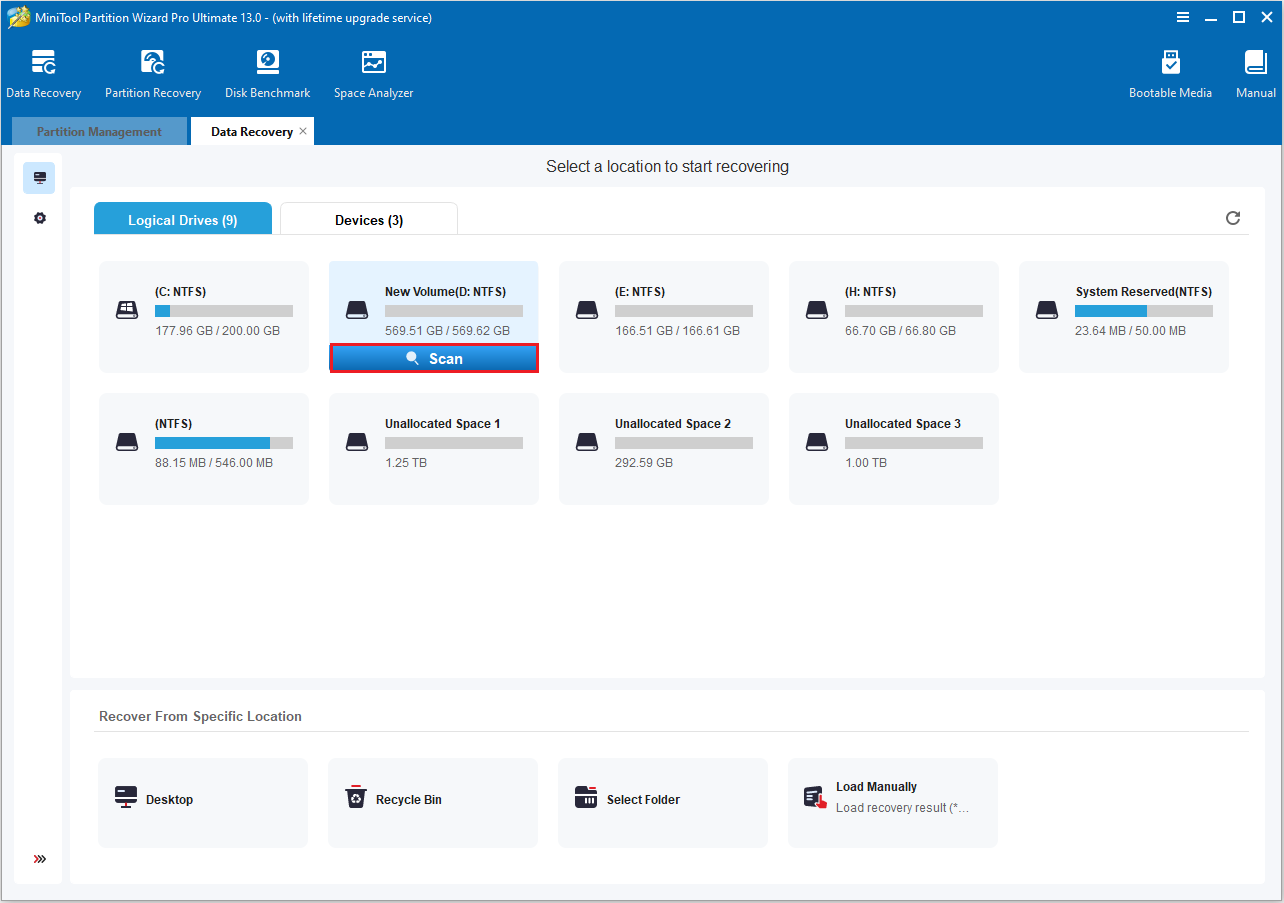Viewport: 1284px width, 903px height.
Task: Open the Data Recovery tool
Action: tap(44, 70)
